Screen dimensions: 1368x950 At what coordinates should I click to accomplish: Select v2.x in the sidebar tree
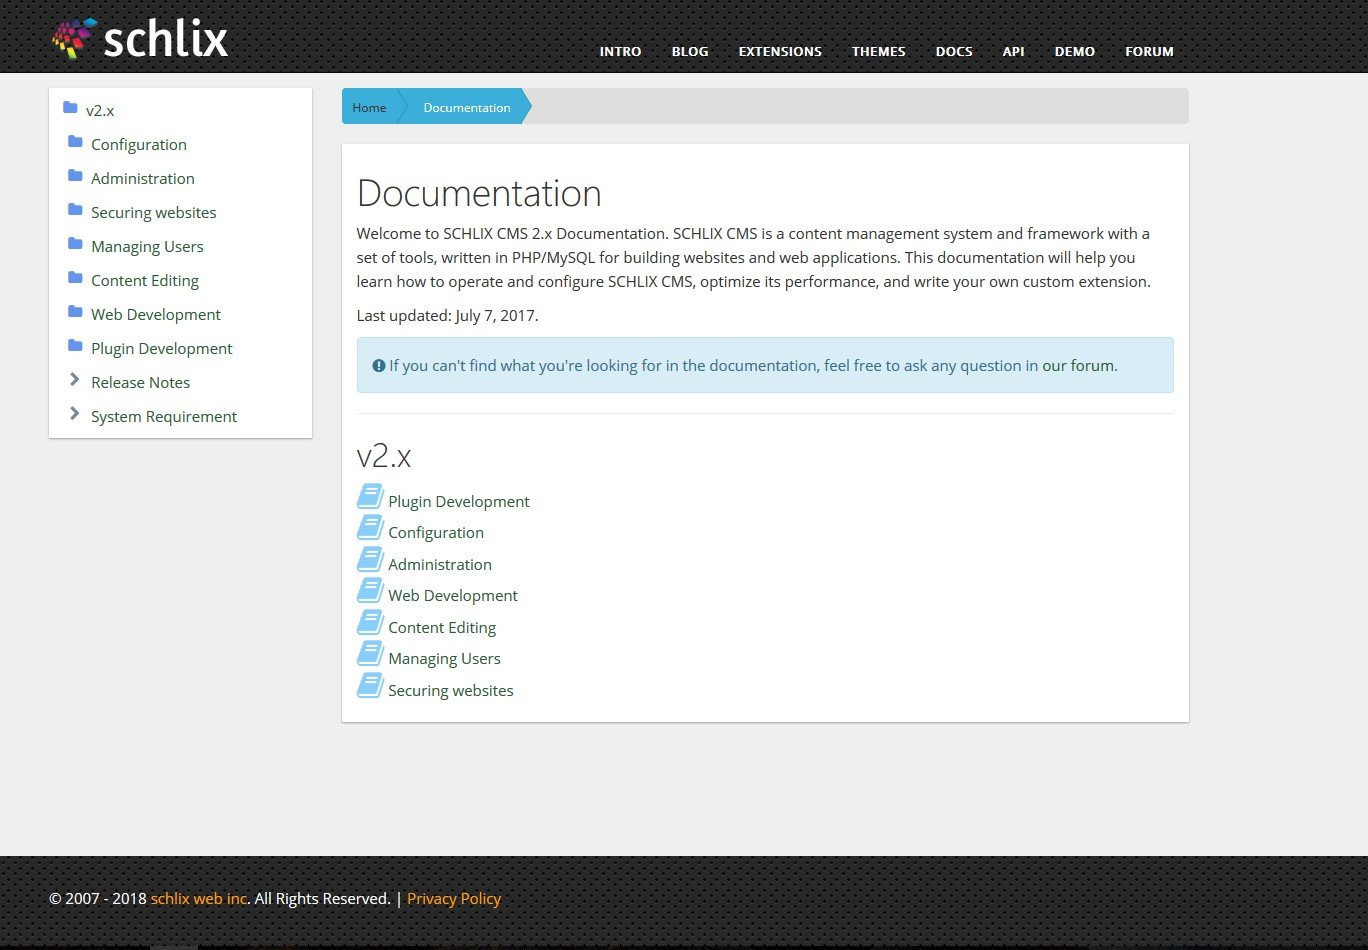coord(100,110)
